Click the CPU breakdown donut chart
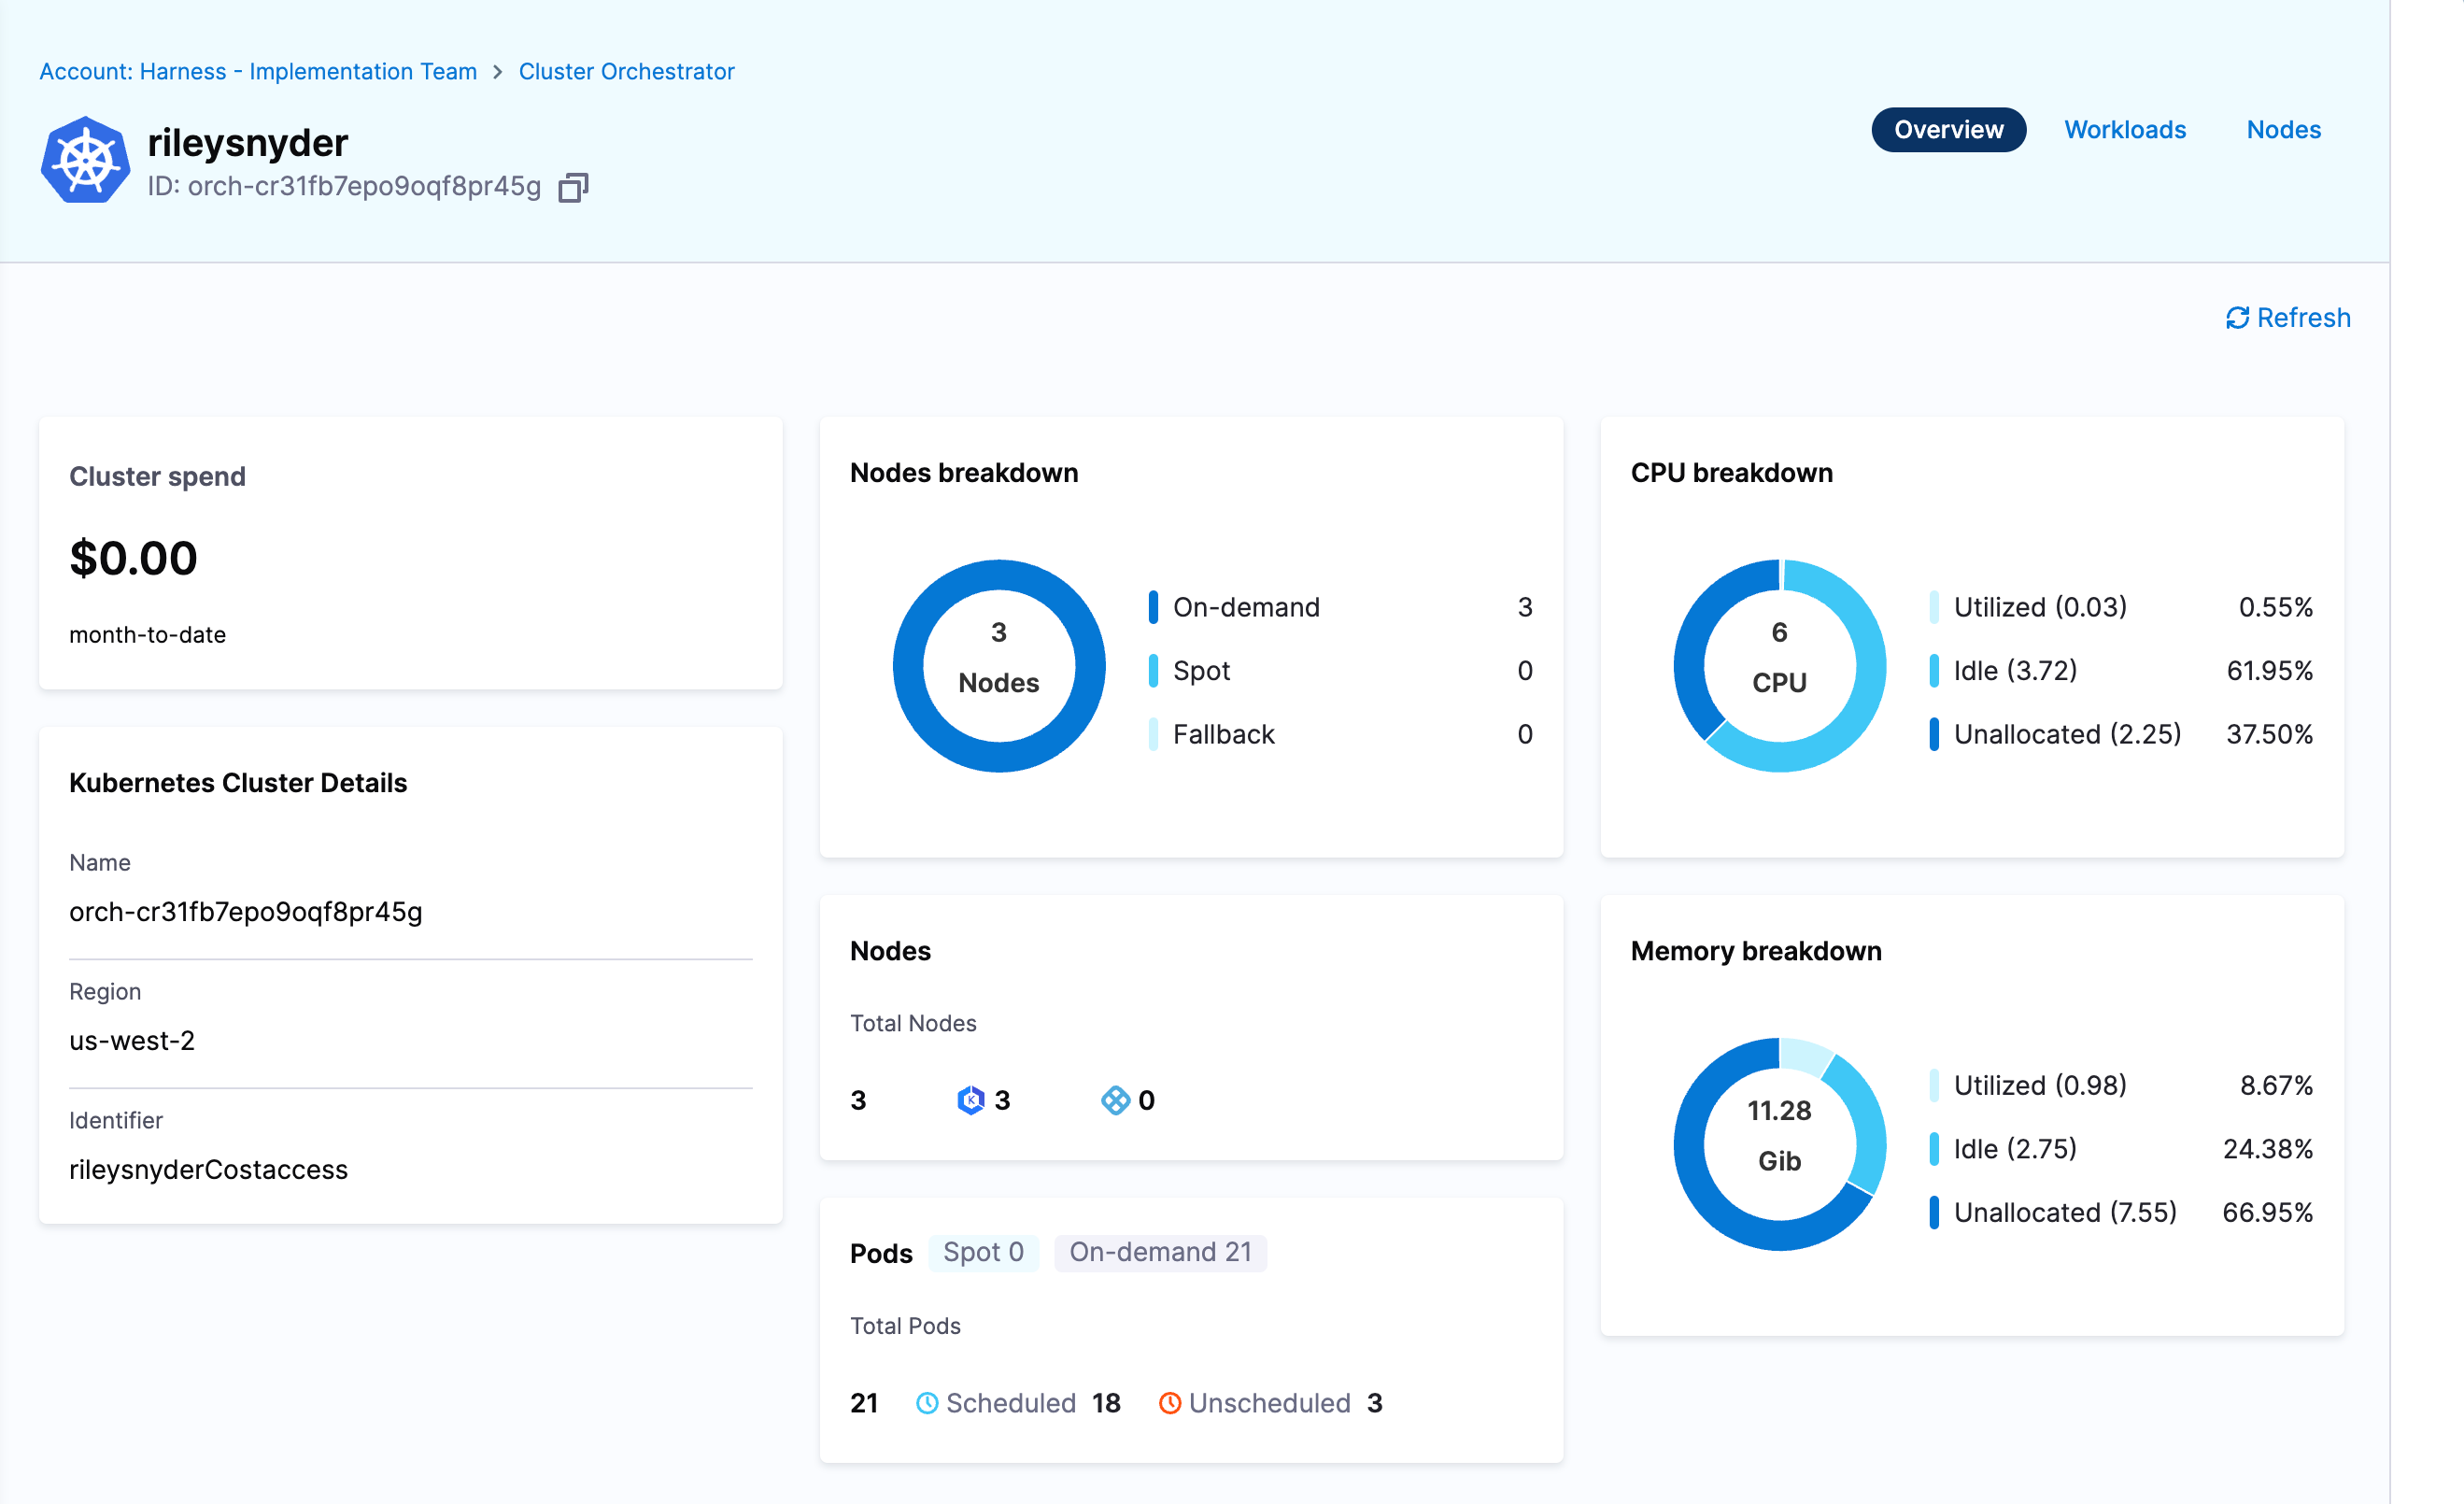Image resolution: width=2464 pixels, height=1504 pixels. point(1779,666)
